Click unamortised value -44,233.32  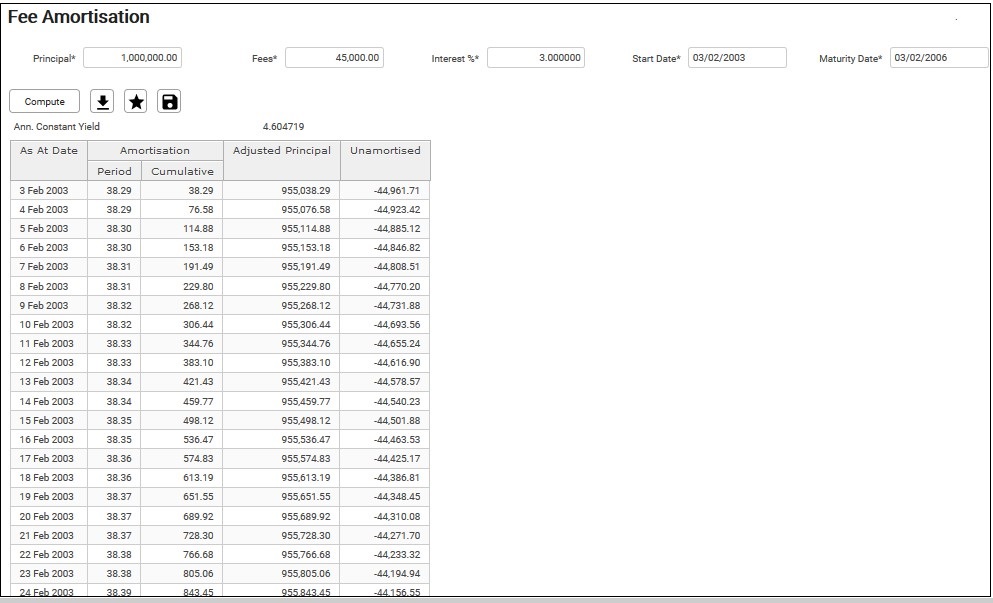[397, 555]
